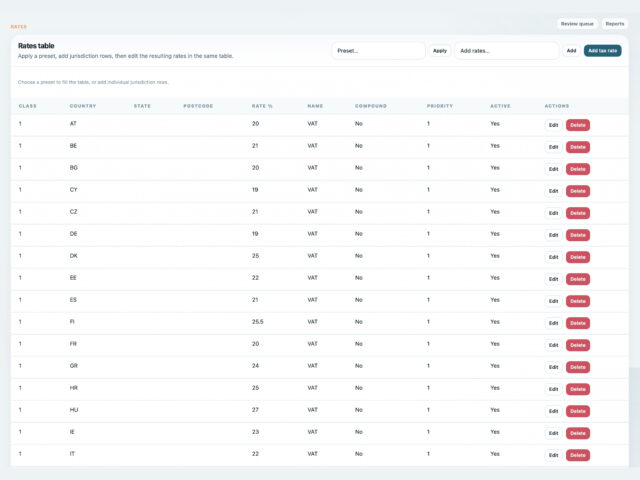
Task: Click the Apply preset button
Action: 440,51
